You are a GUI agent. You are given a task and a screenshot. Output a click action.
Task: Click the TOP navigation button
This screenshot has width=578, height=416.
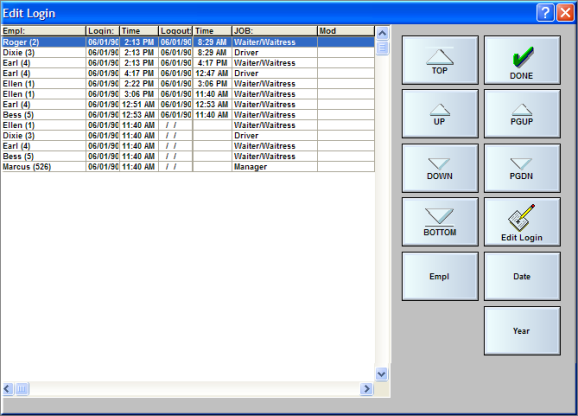click(x=440, y=60)
